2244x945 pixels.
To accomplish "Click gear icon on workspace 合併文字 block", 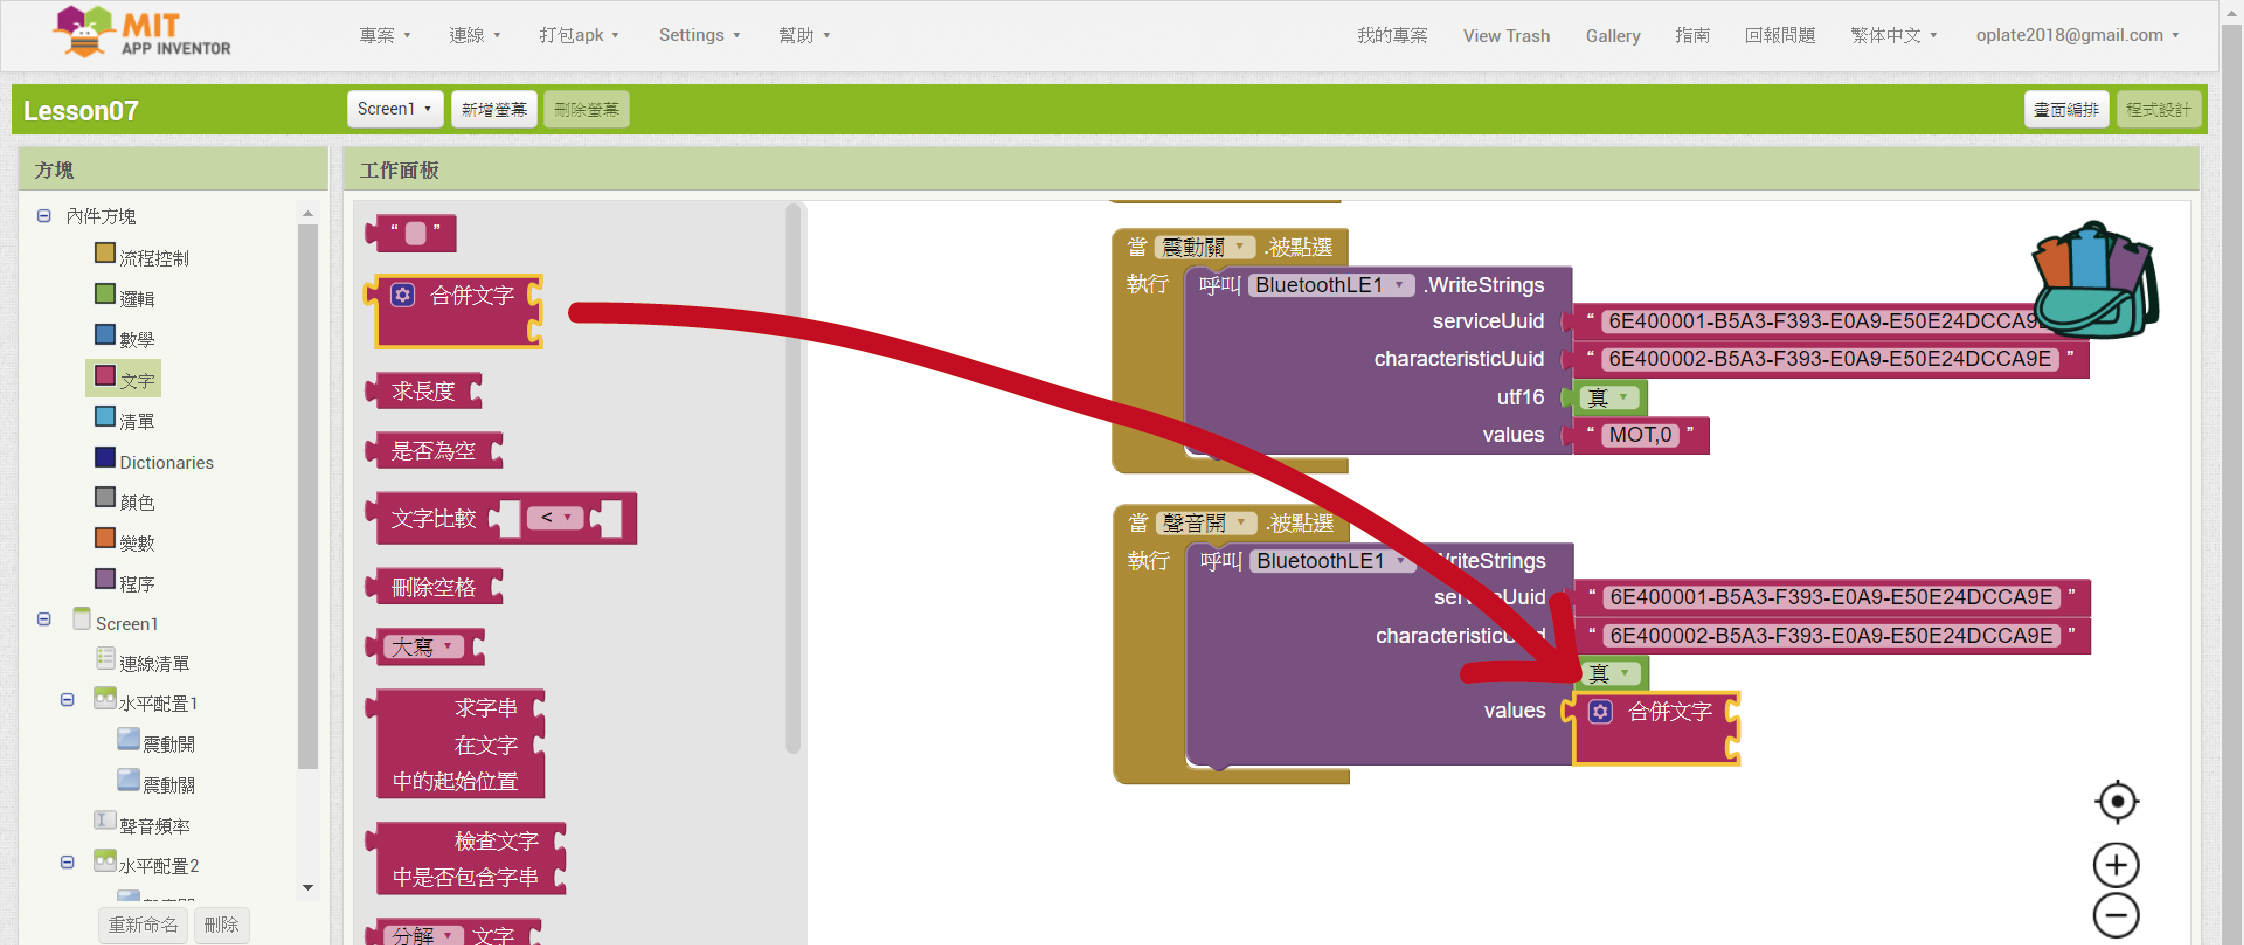I will pos(1601,711).
